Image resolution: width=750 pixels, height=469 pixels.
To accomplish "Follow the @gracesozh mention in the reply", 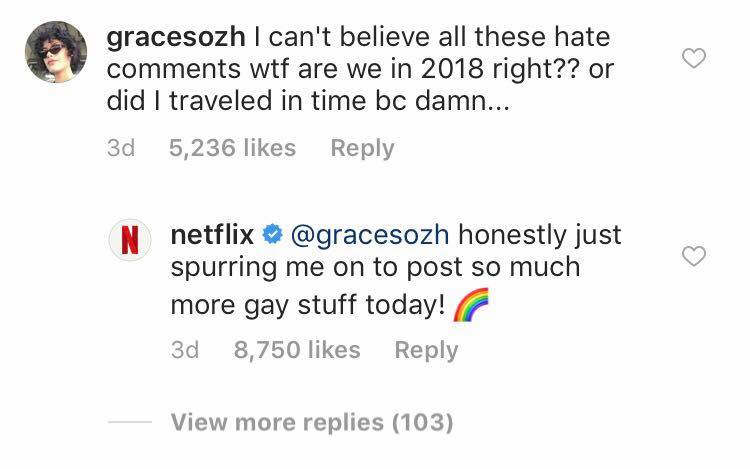I will tap(369, 236).
